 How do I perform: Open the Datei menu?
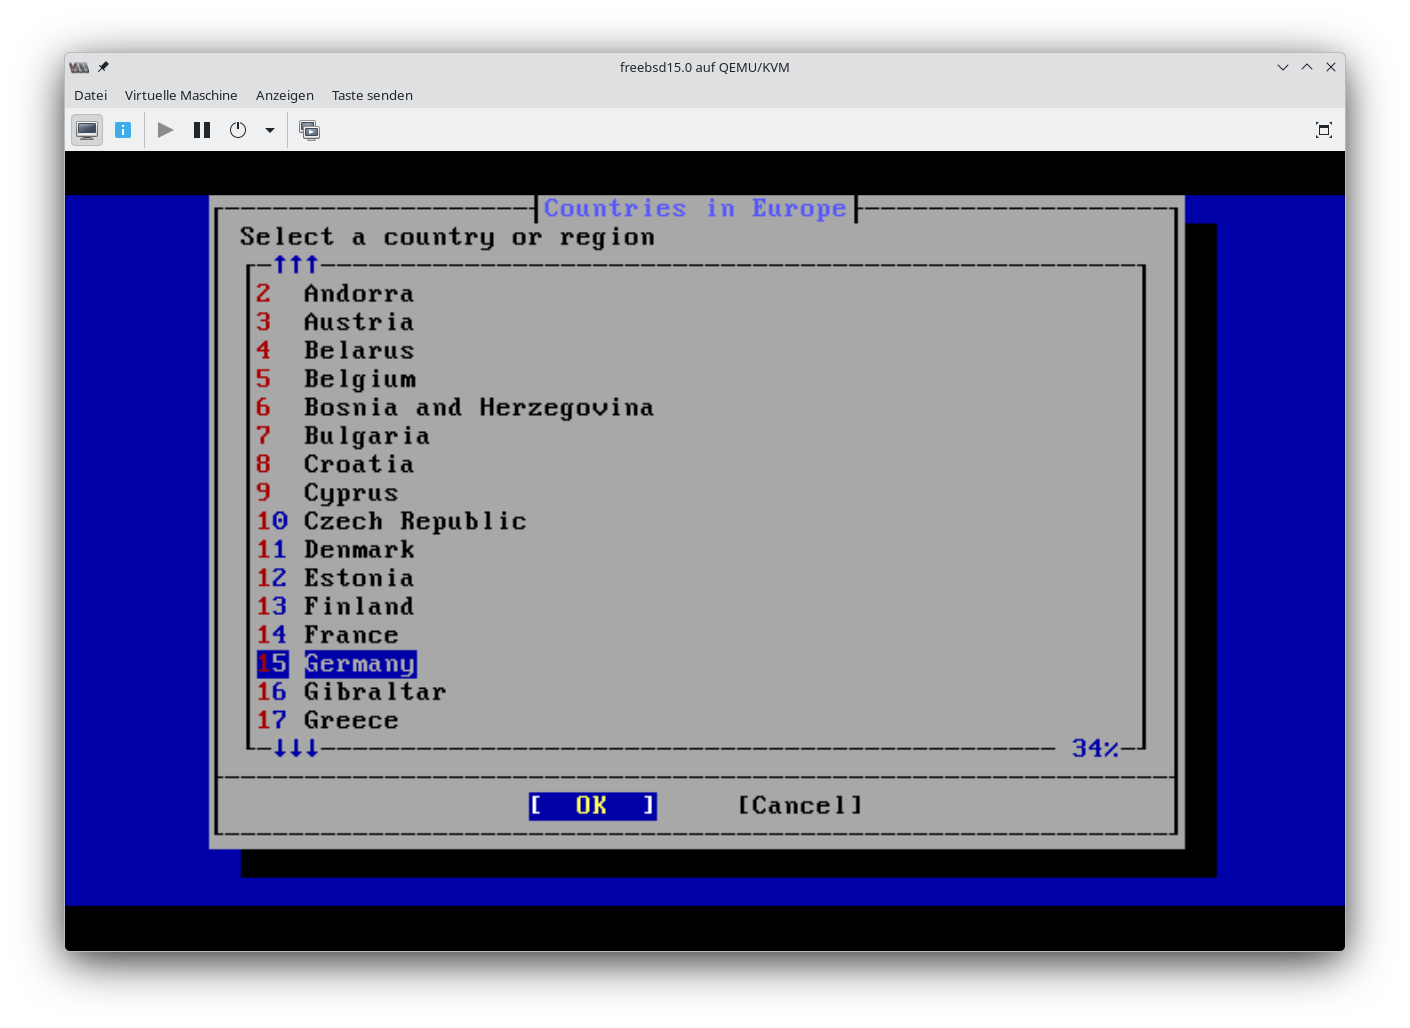point(90,95)
